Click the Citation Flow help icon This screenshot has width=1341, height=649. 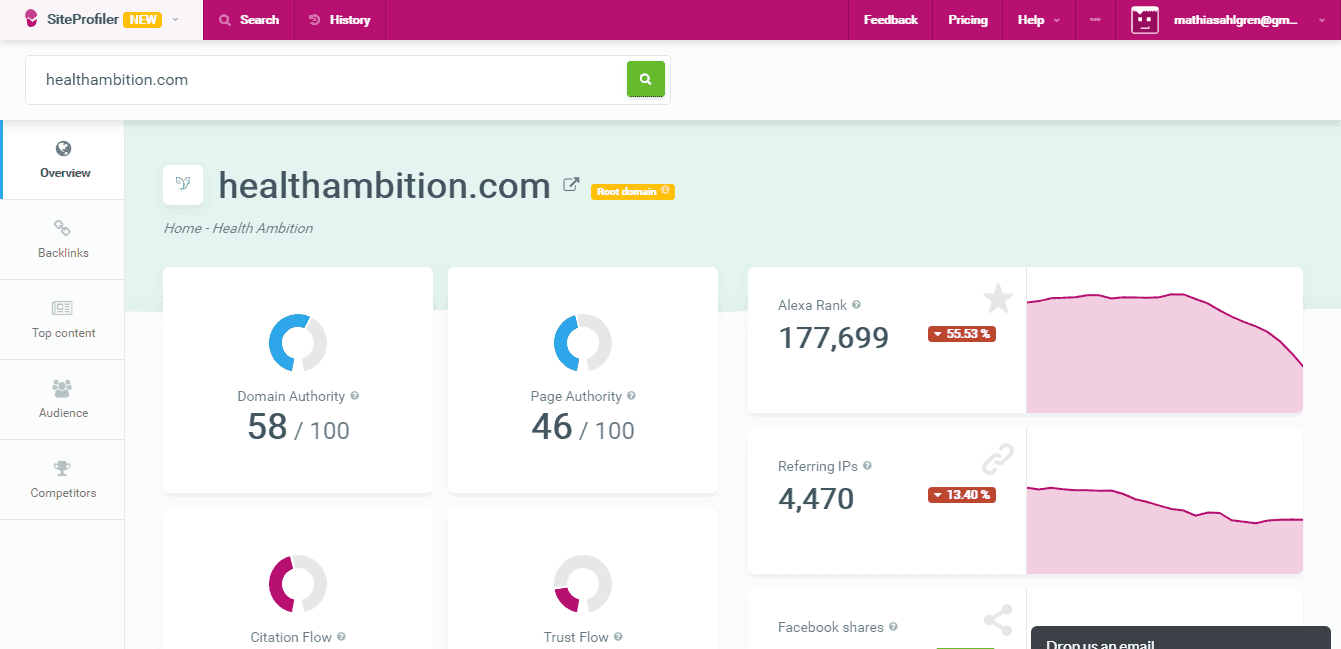tap(341, 637)
